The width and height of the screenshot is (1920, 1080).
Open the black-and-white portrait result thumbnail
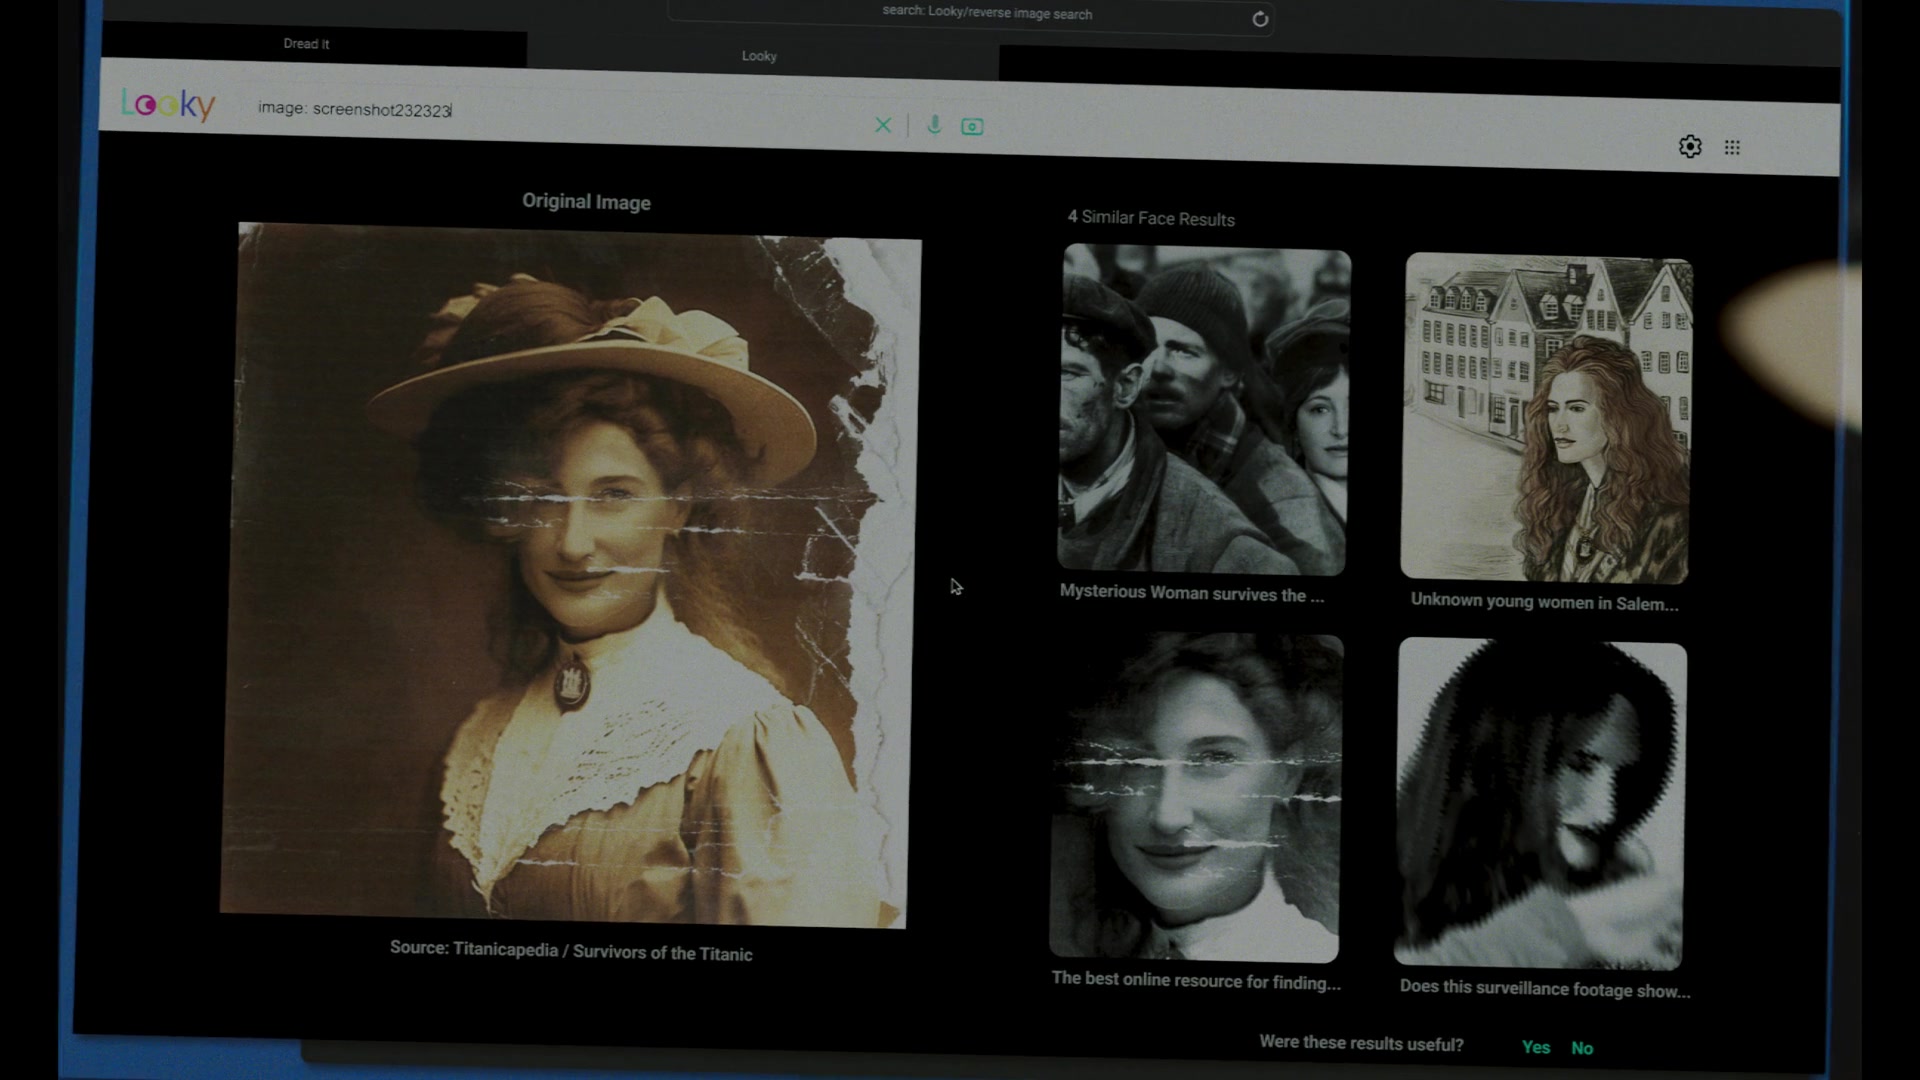(1195, 797)
